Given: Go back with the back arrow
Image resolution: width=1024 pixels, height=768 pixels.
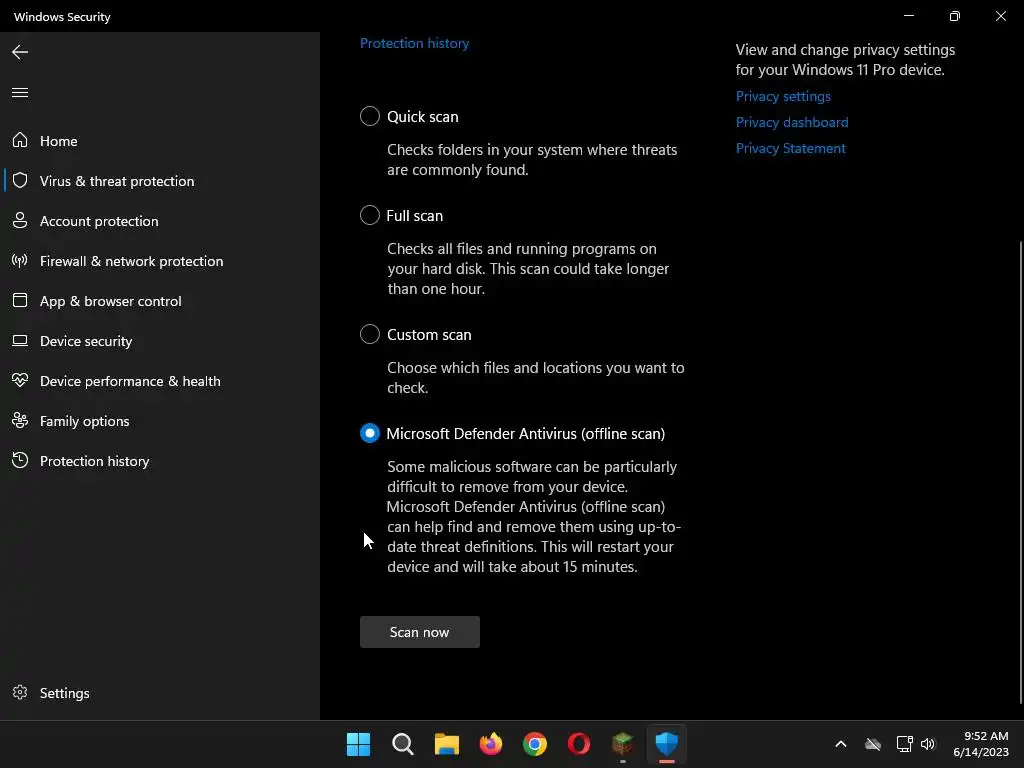Looking at the screenshot, I should (20, 52).
